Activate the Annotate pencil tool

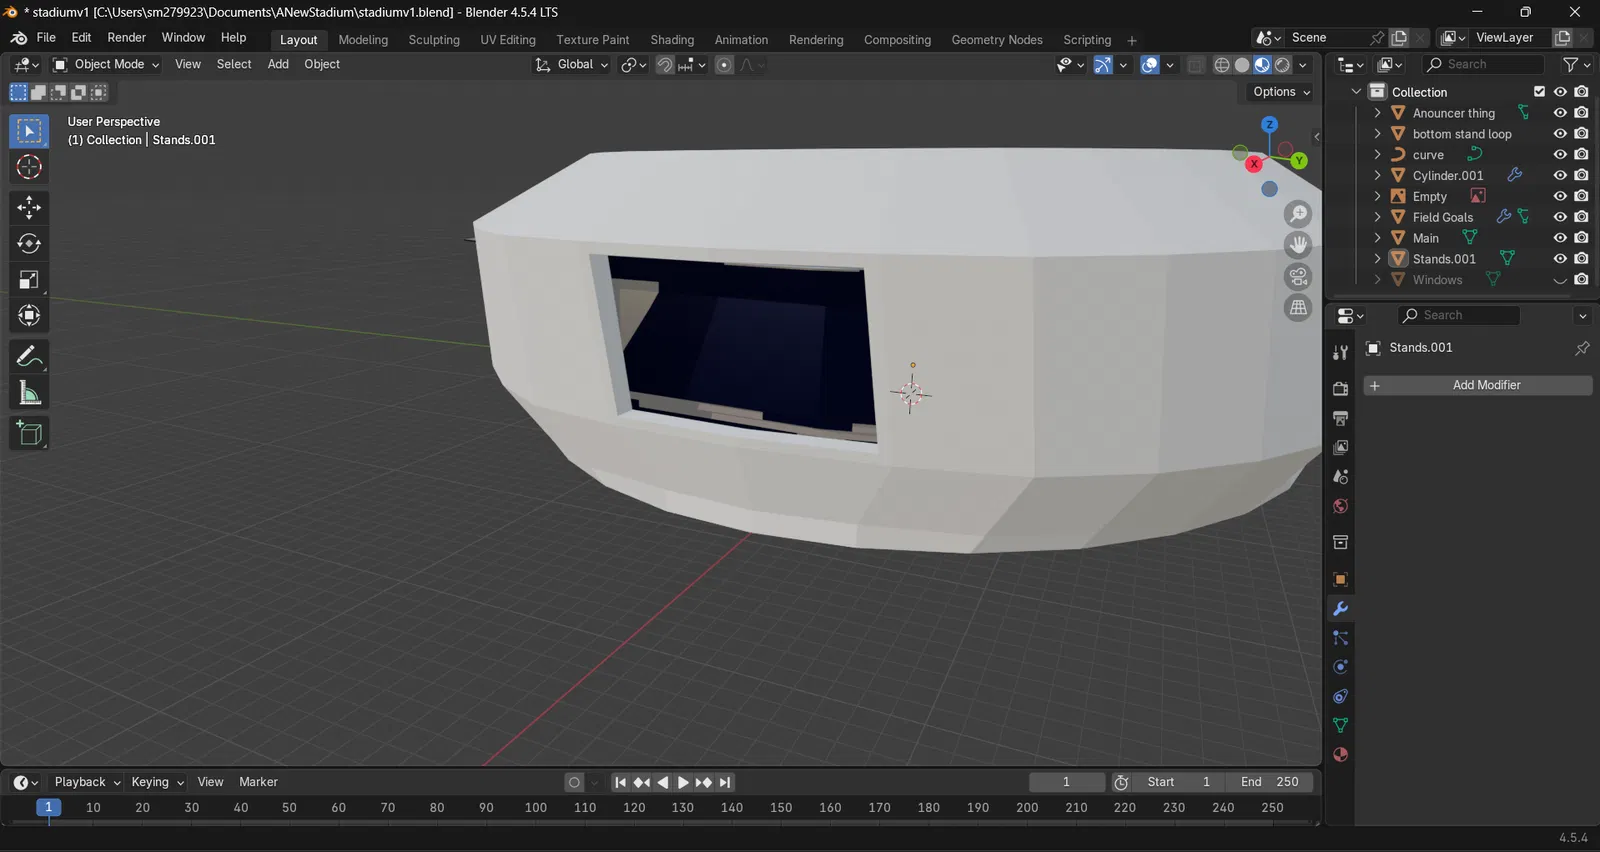29,357
